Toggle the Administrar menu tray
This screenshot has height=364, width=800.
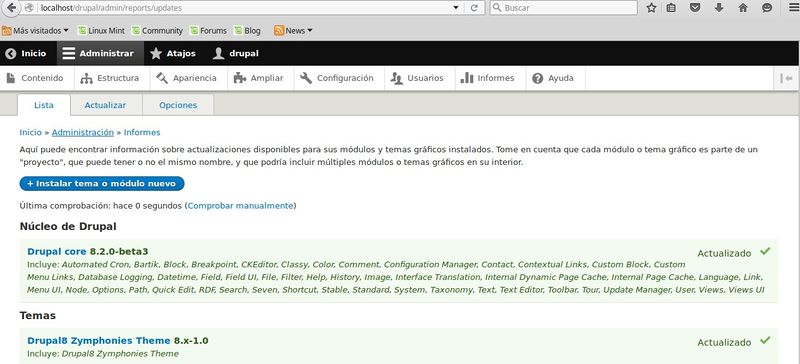(100, 53)
